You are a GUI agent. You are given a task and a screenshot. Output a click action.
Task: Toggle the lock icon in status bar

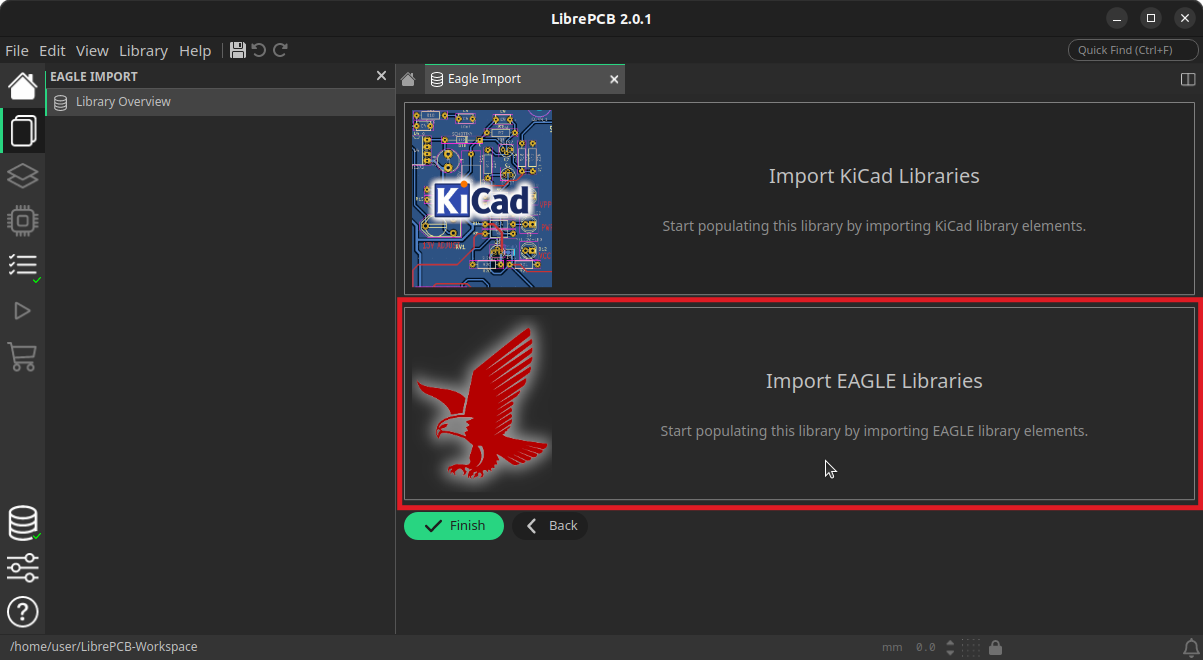(996, 647)
